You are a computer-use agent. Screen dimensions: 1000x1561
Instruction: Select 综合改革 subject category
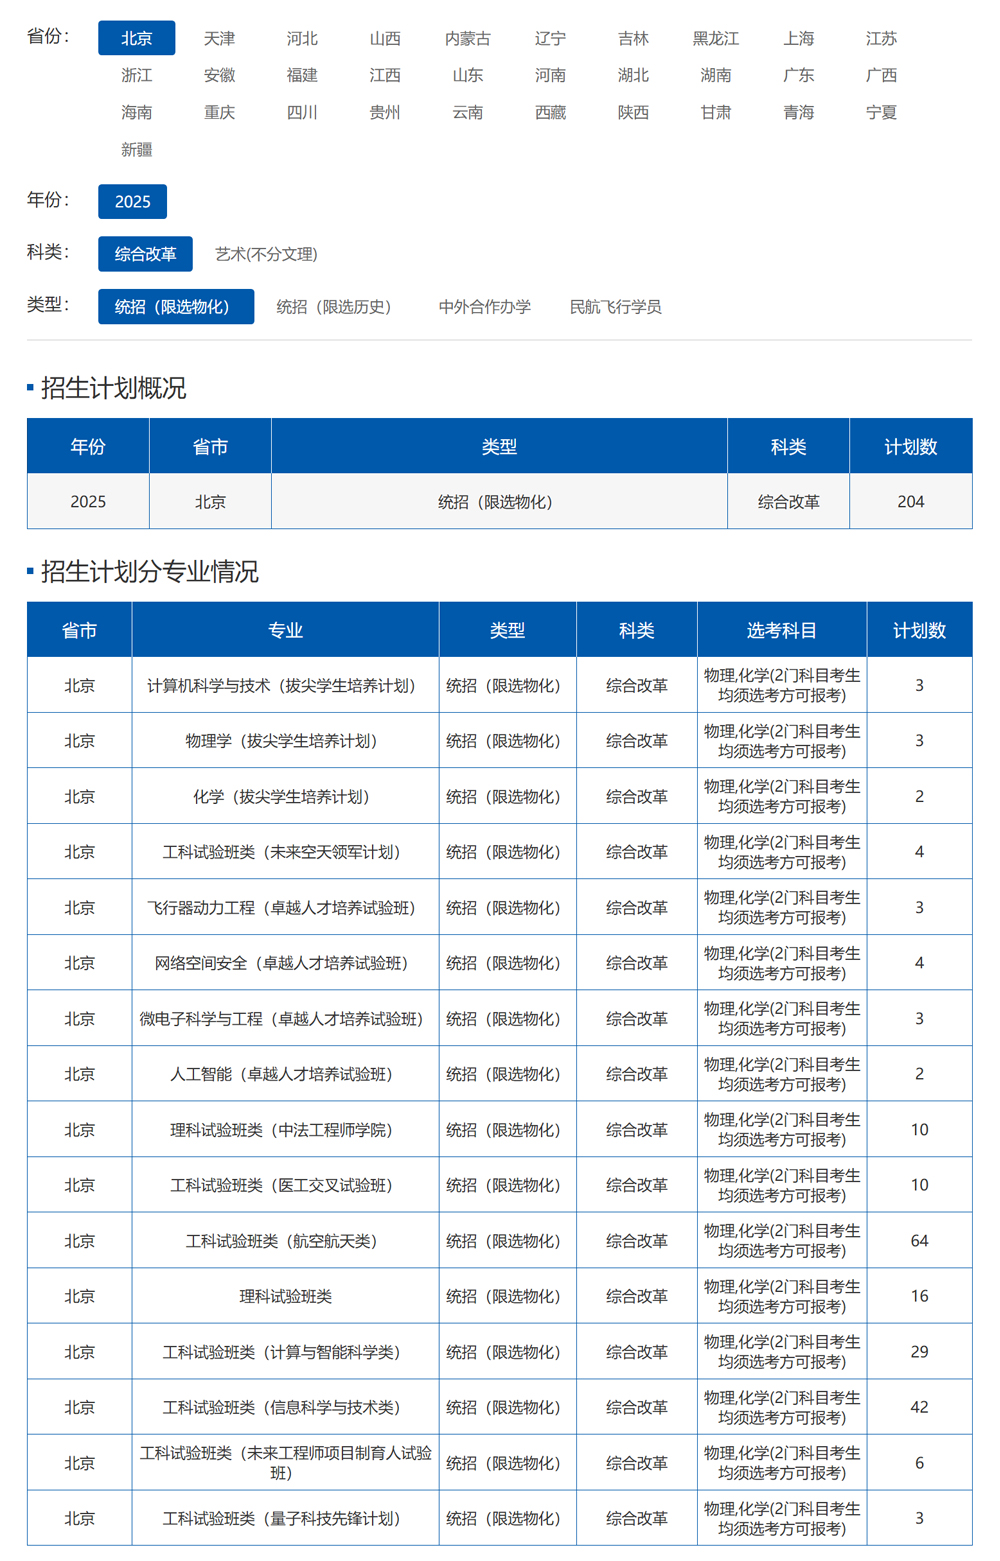coord(145,254)
